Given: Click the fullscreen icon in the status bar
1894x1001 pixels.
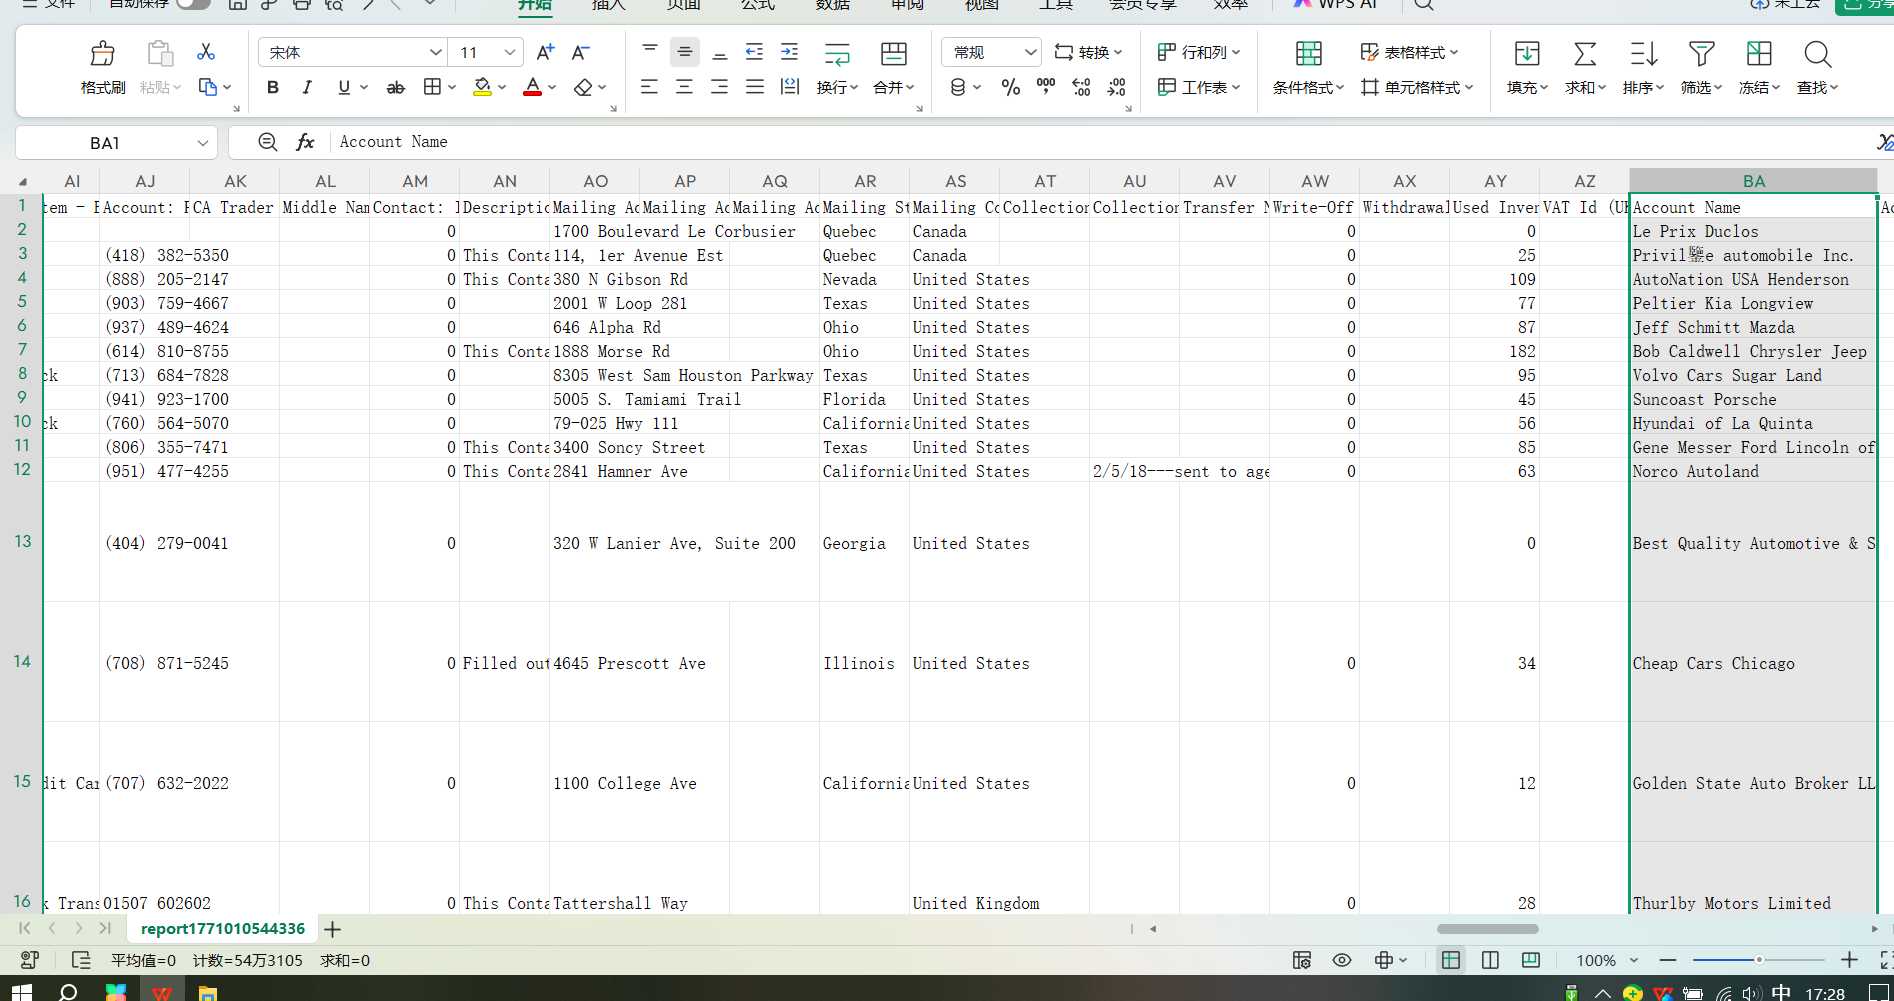Looking at the screenshot, I should click(1885, 960).
